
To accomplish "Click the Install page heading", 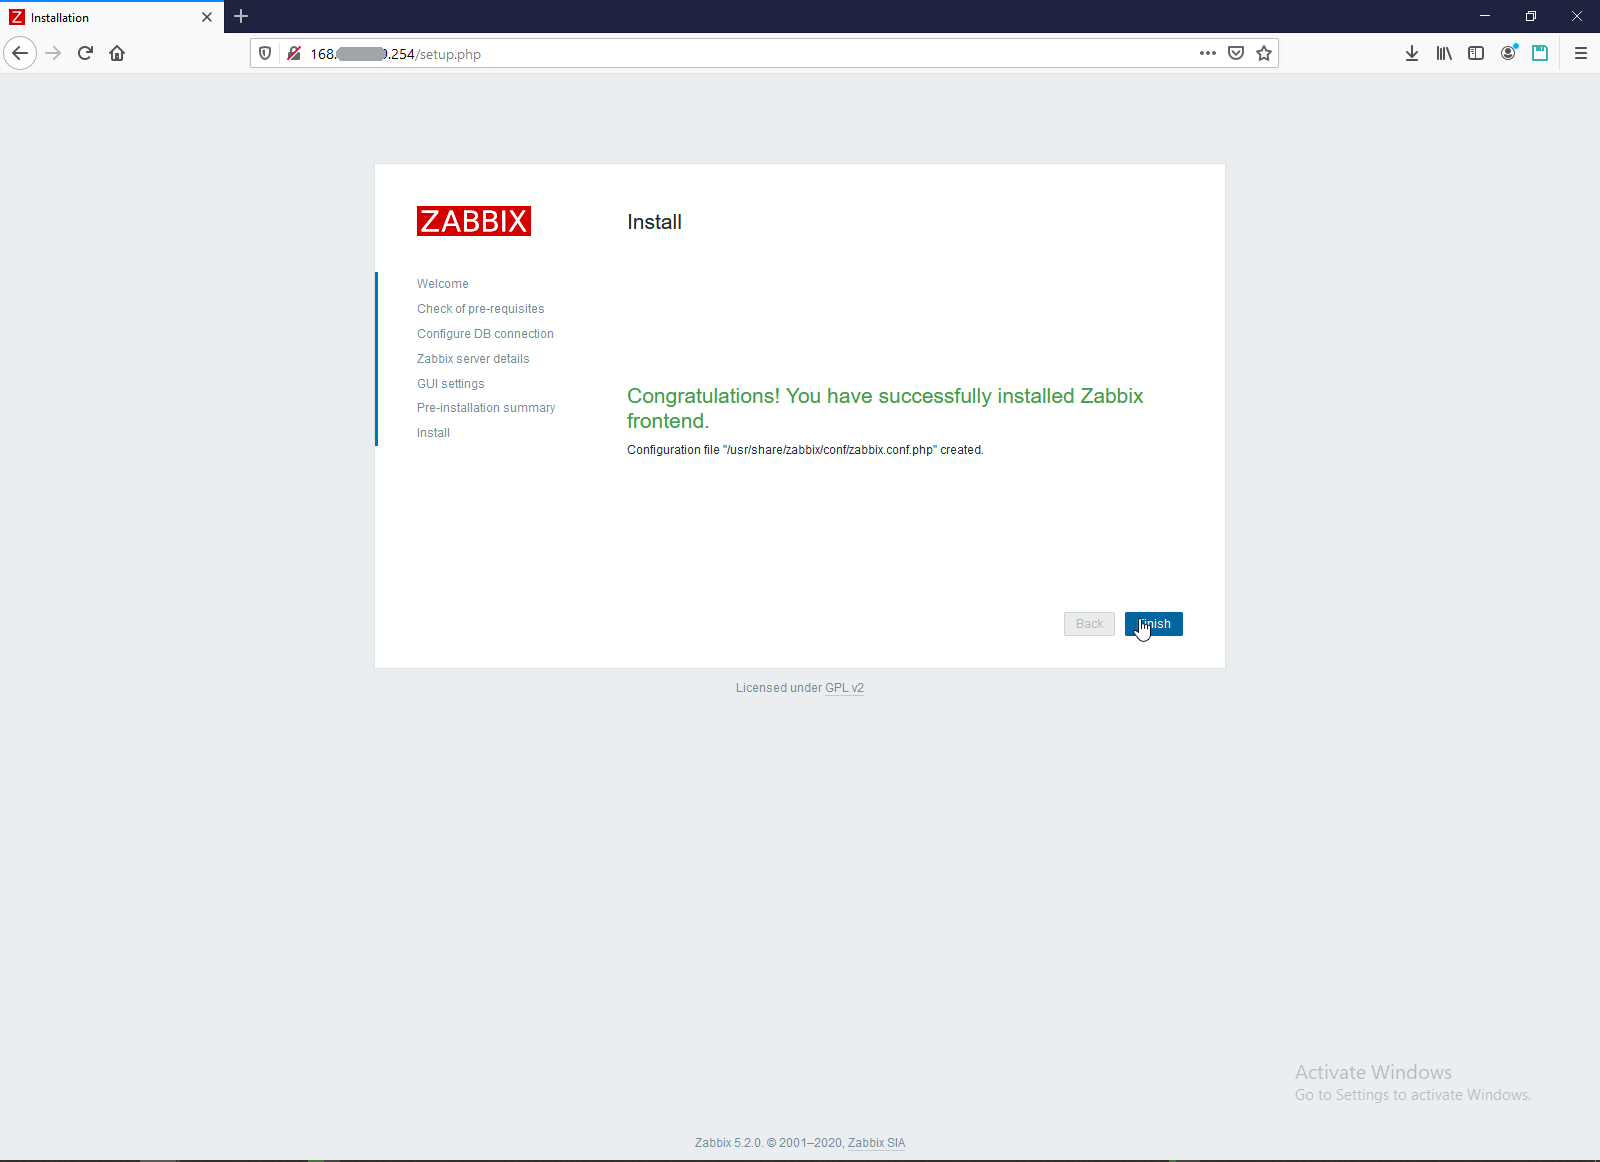I will [x=655, y=222].
